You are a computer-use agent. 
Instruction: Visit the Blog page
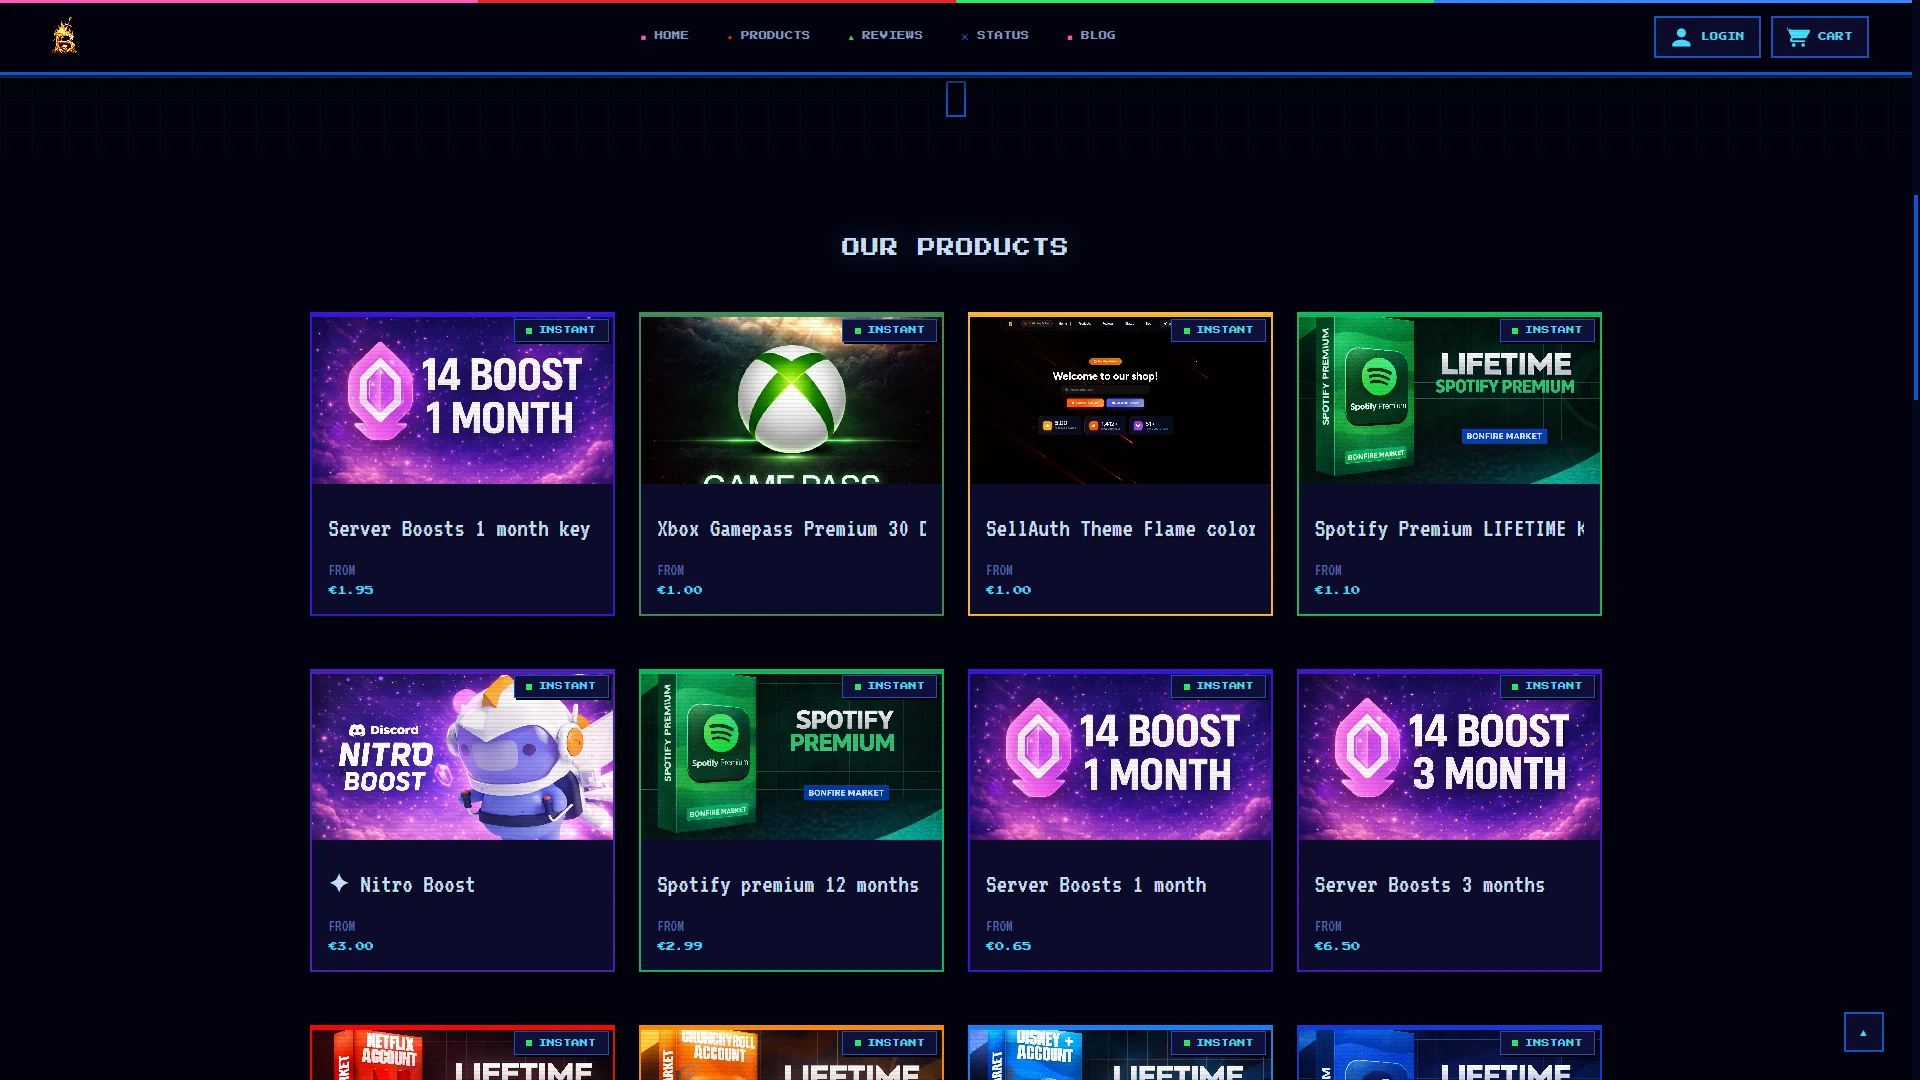(1091, 36)
